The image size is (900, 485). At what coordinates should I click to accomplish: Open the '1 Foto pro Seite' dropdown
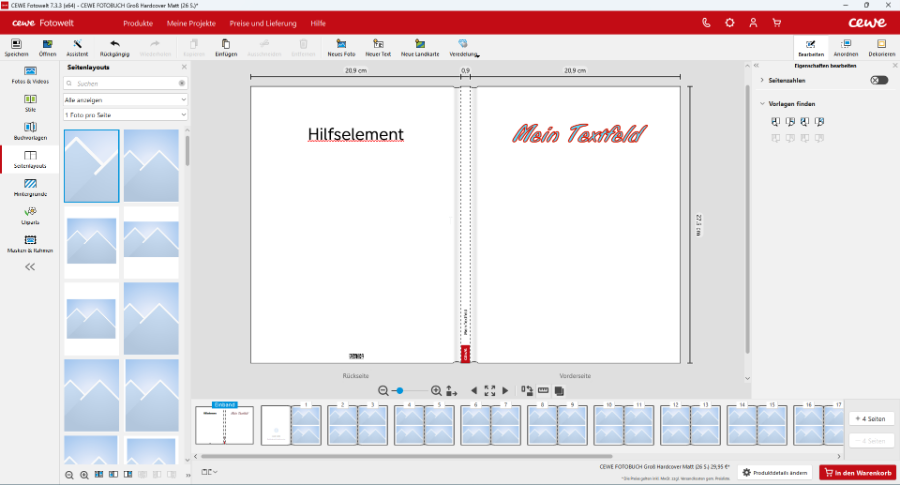[125, 115]
